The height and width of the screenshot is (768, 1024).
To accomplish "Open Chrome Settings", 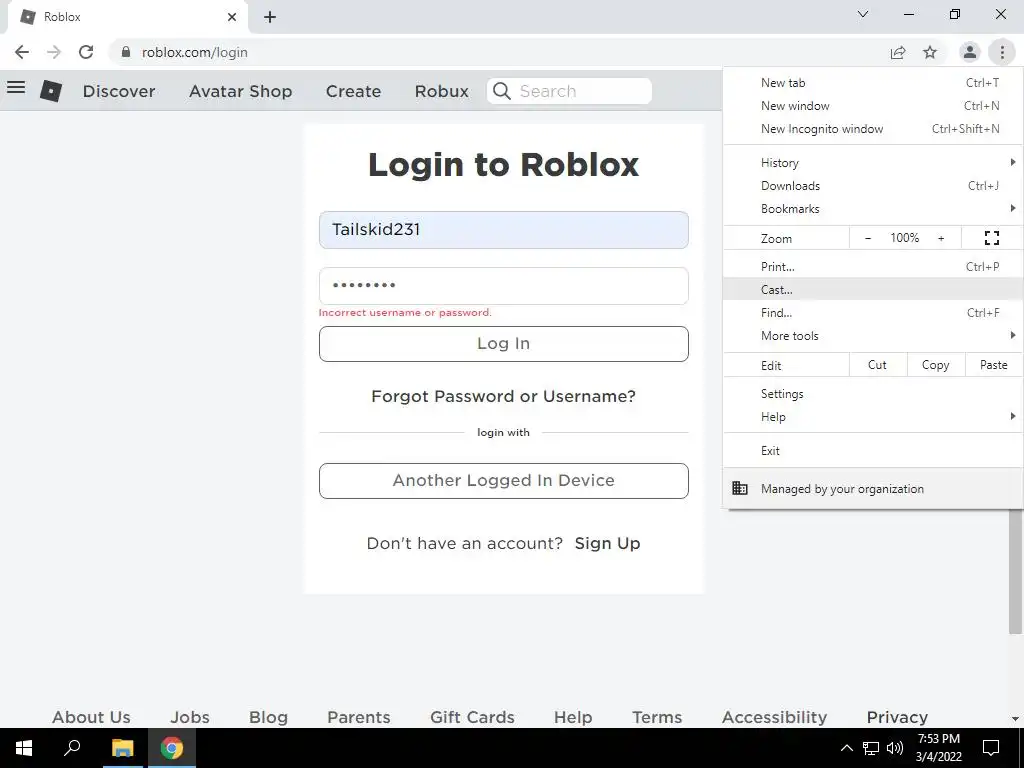I will coord(873,393).
